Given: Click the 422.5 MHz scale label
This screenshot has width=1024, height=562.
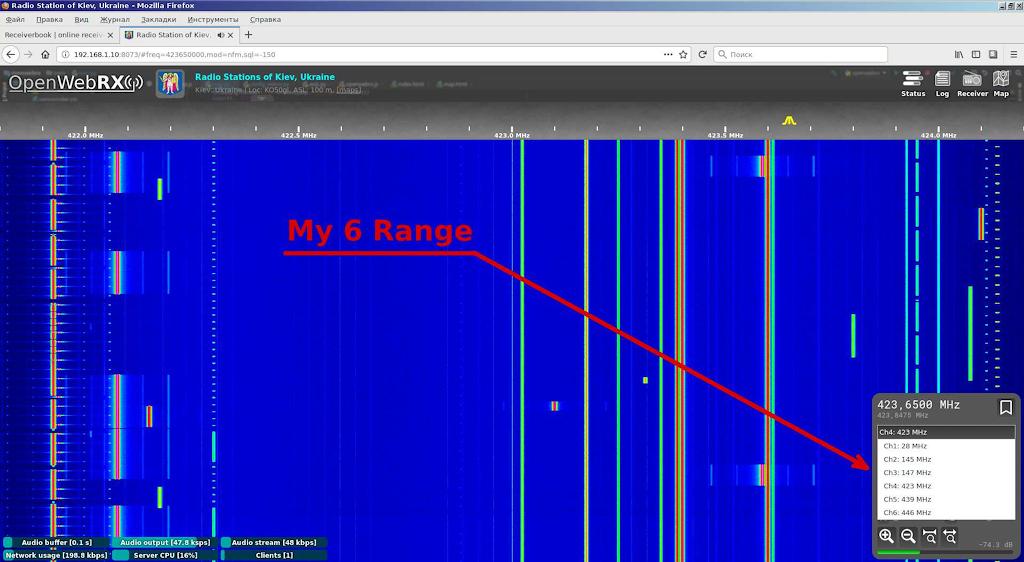Looking at the screenshot, I should click(298, 135).
